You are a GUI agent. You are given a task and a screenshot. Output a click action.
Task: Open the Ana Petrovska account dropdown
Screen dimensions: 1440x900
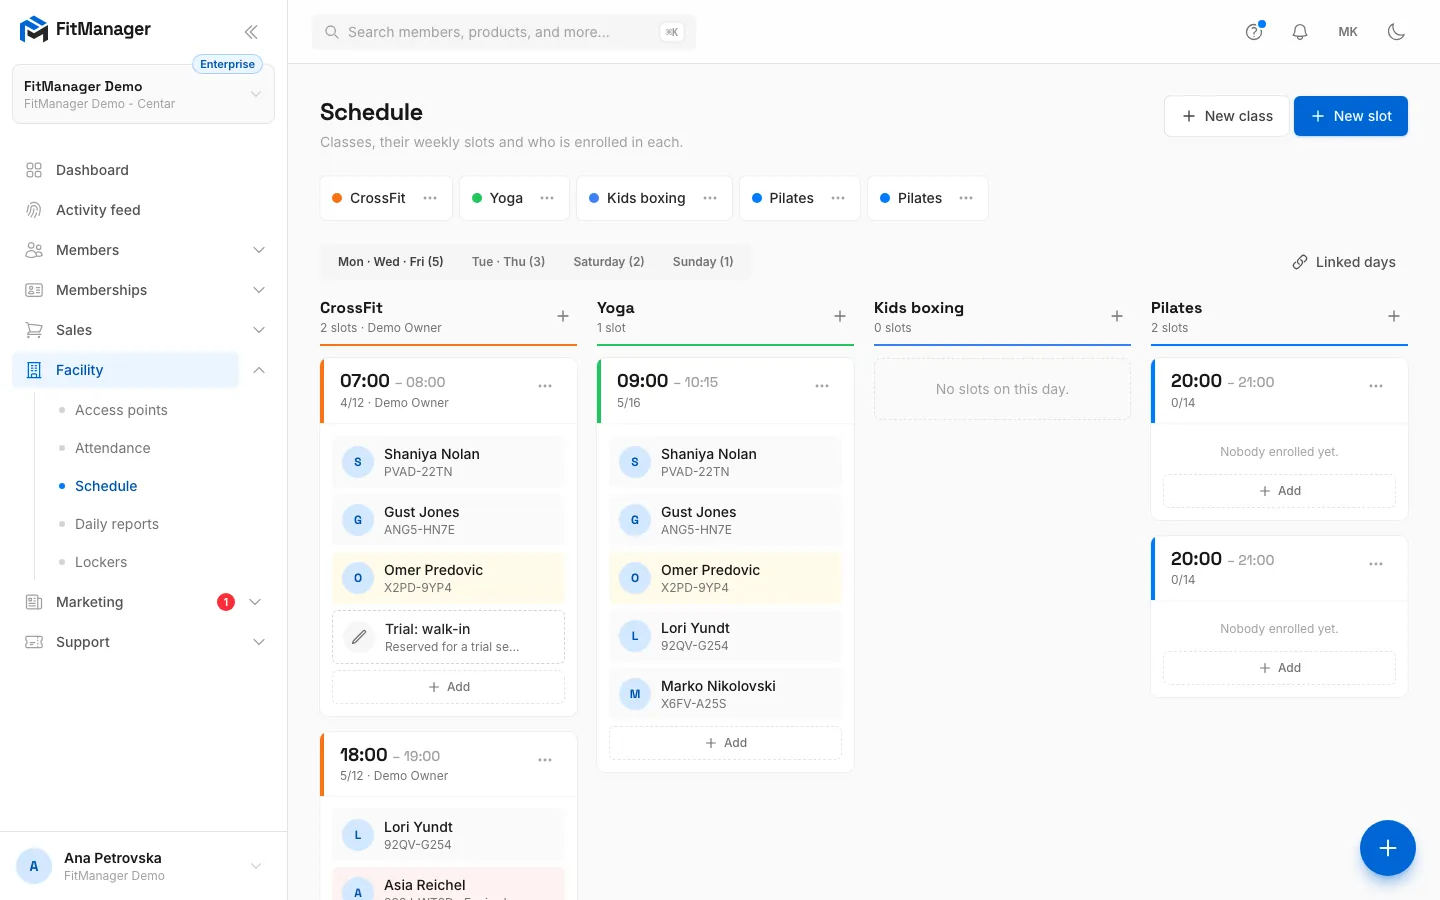143,866
